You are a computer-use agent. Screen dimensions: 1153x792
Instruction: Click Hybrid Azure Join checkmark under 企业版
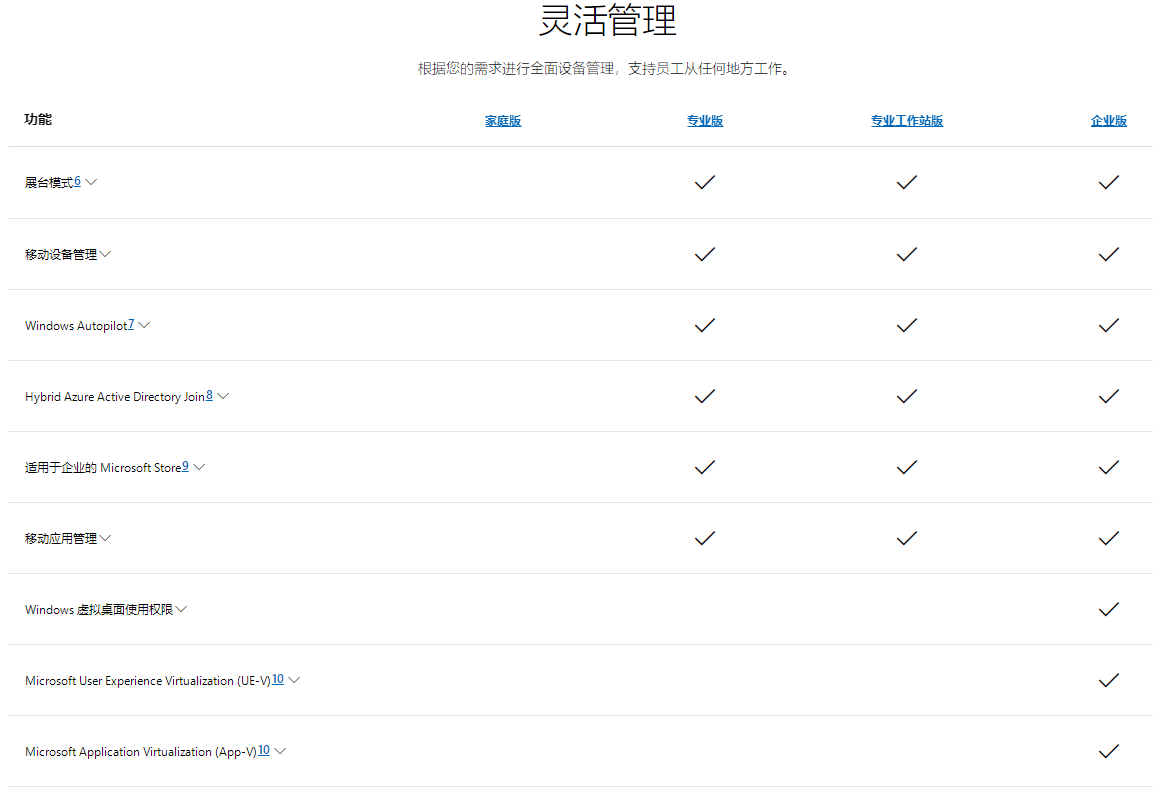(x=1109, y=396)
